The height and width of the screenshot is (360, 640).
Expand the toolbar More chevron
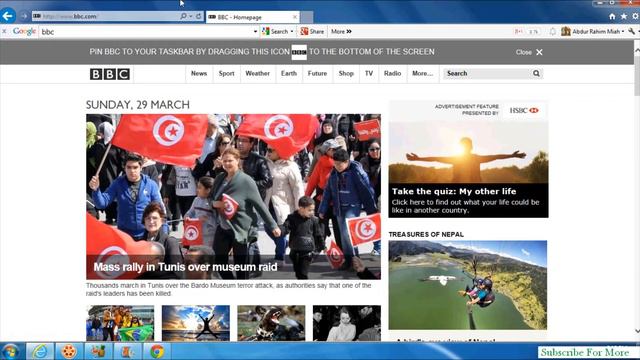coord(341,31)
